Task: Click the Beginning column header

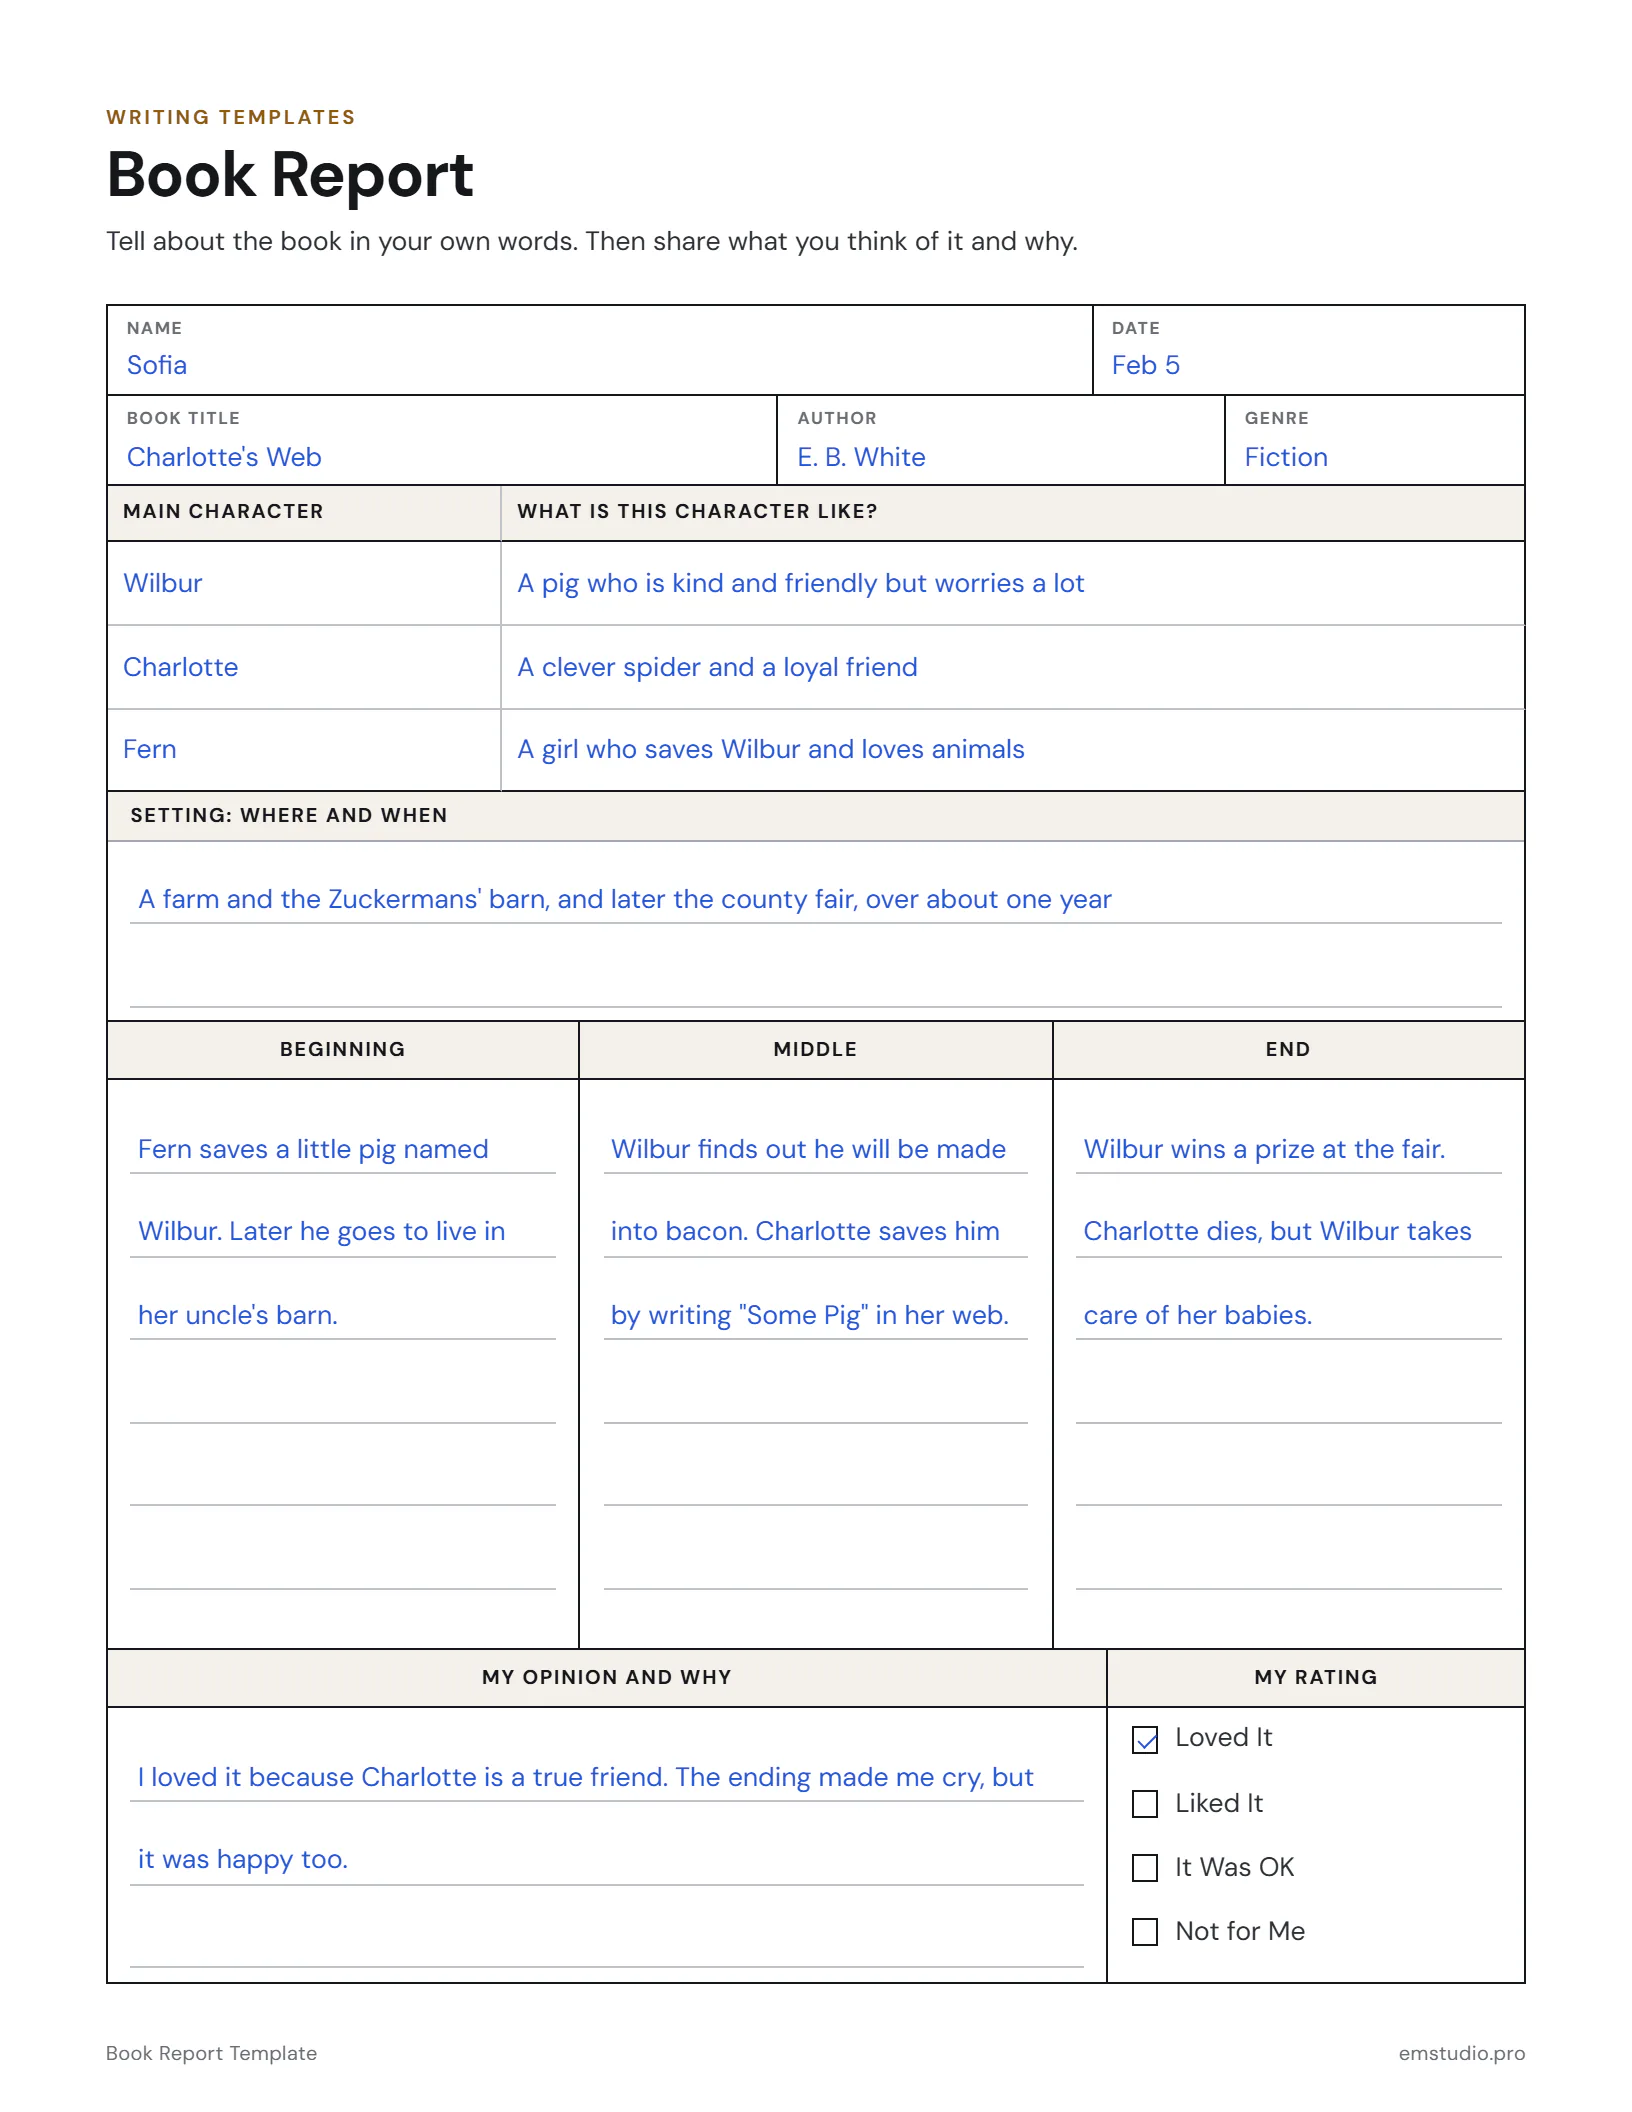Action: tap(343, 1050)
